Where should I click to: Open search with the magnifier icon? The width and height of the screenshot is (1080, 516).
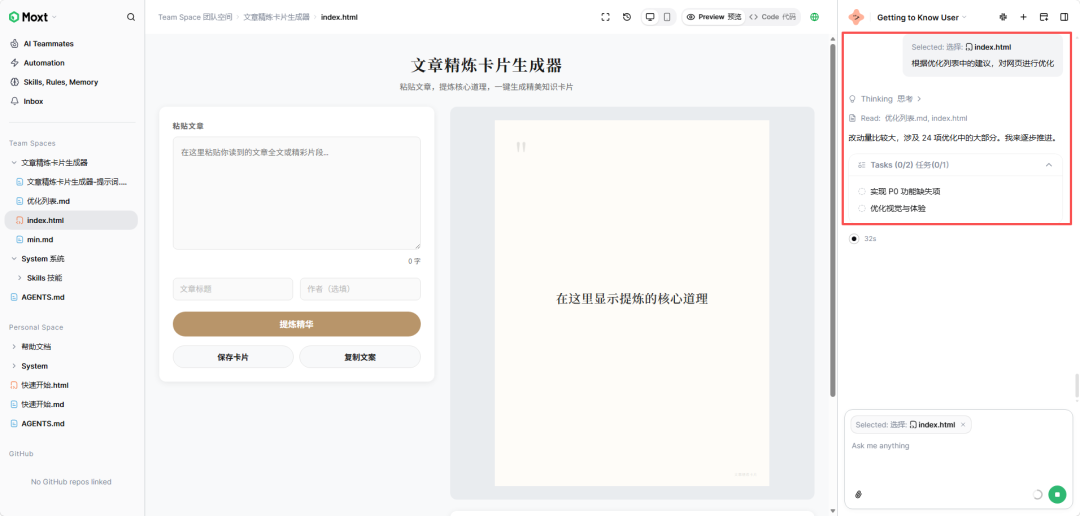[x=131, y=17]
